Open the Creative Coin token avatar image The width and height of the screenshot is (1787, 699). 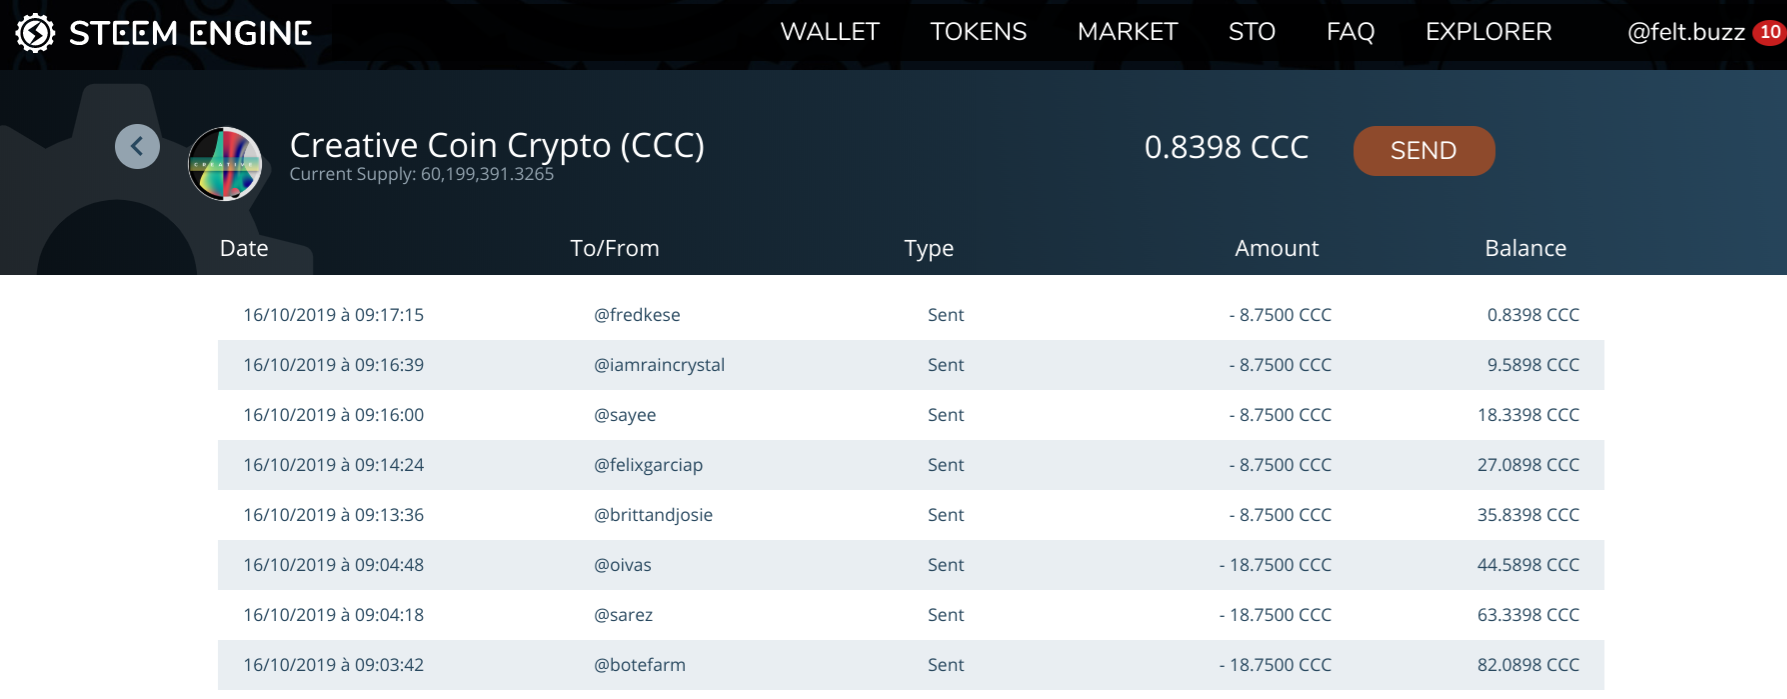coord(225,164)
